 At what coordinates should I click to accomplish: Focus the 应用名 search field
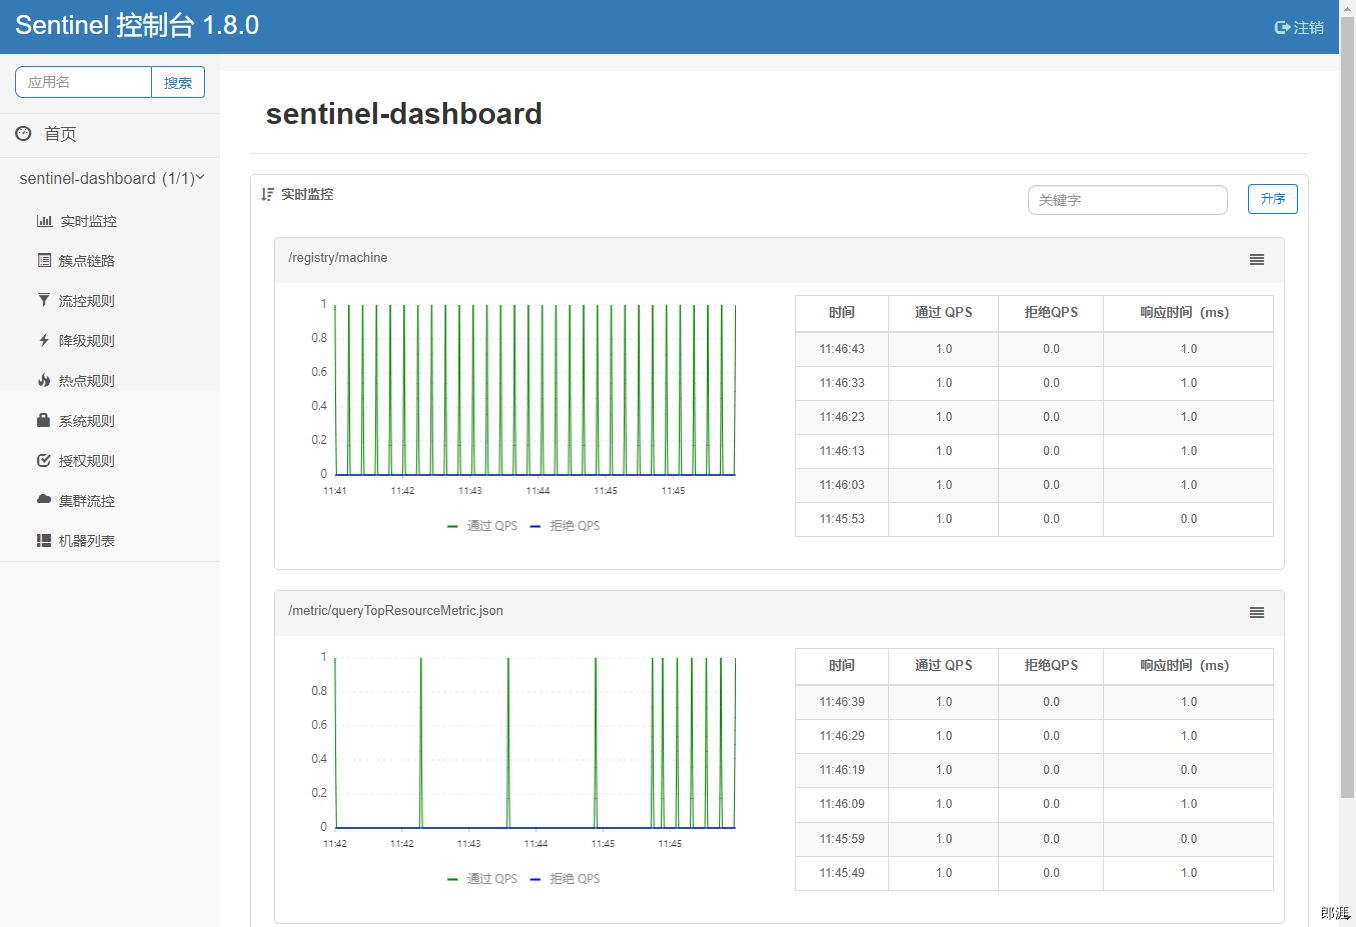(x=84, y=82)
